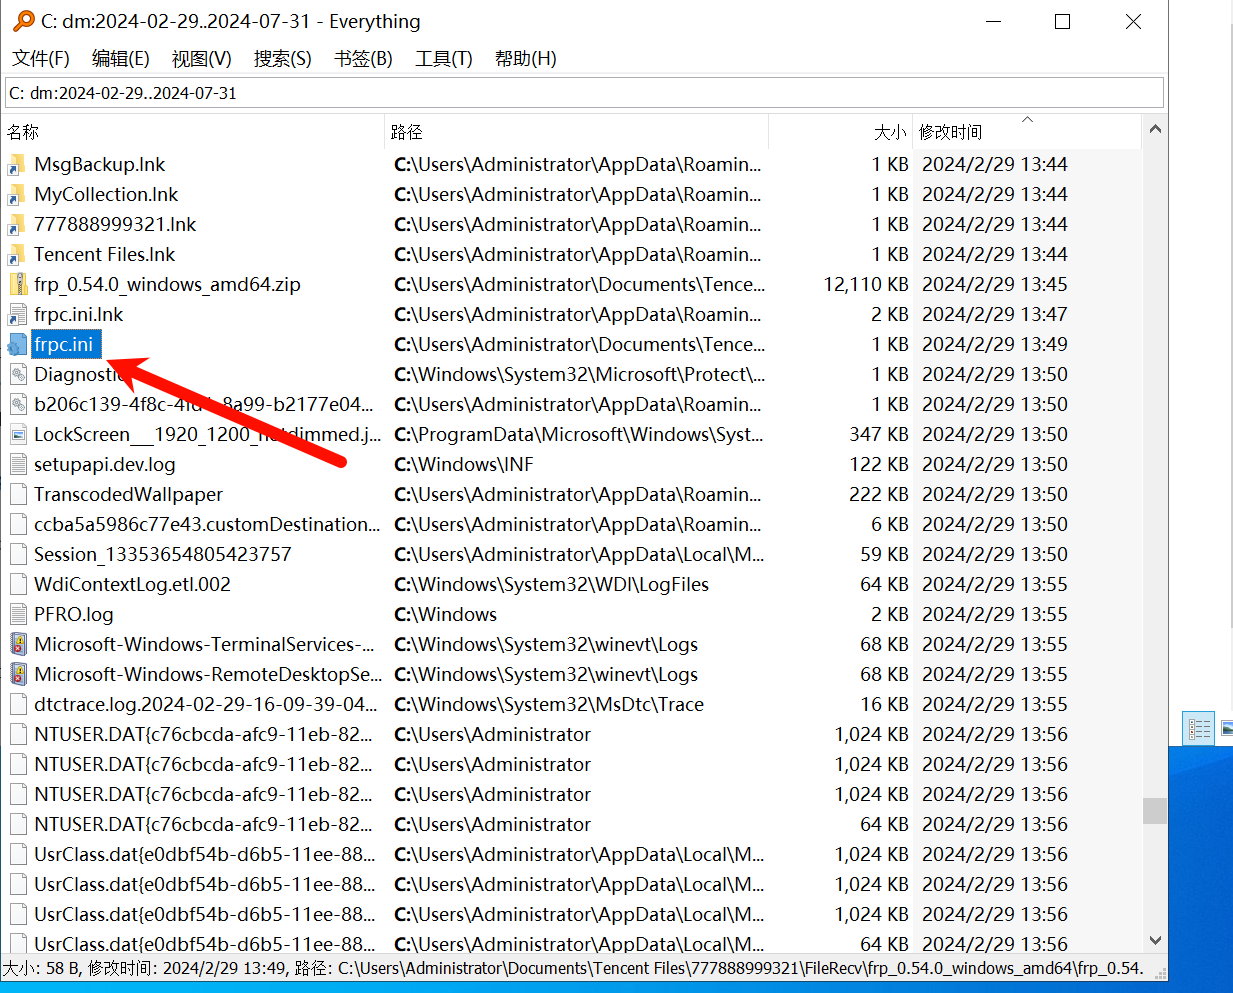The height and width of the screenshot is (993, 1233).
Task: Click the 777888999321.lnk shortcut icon
Action: [17, 225]
